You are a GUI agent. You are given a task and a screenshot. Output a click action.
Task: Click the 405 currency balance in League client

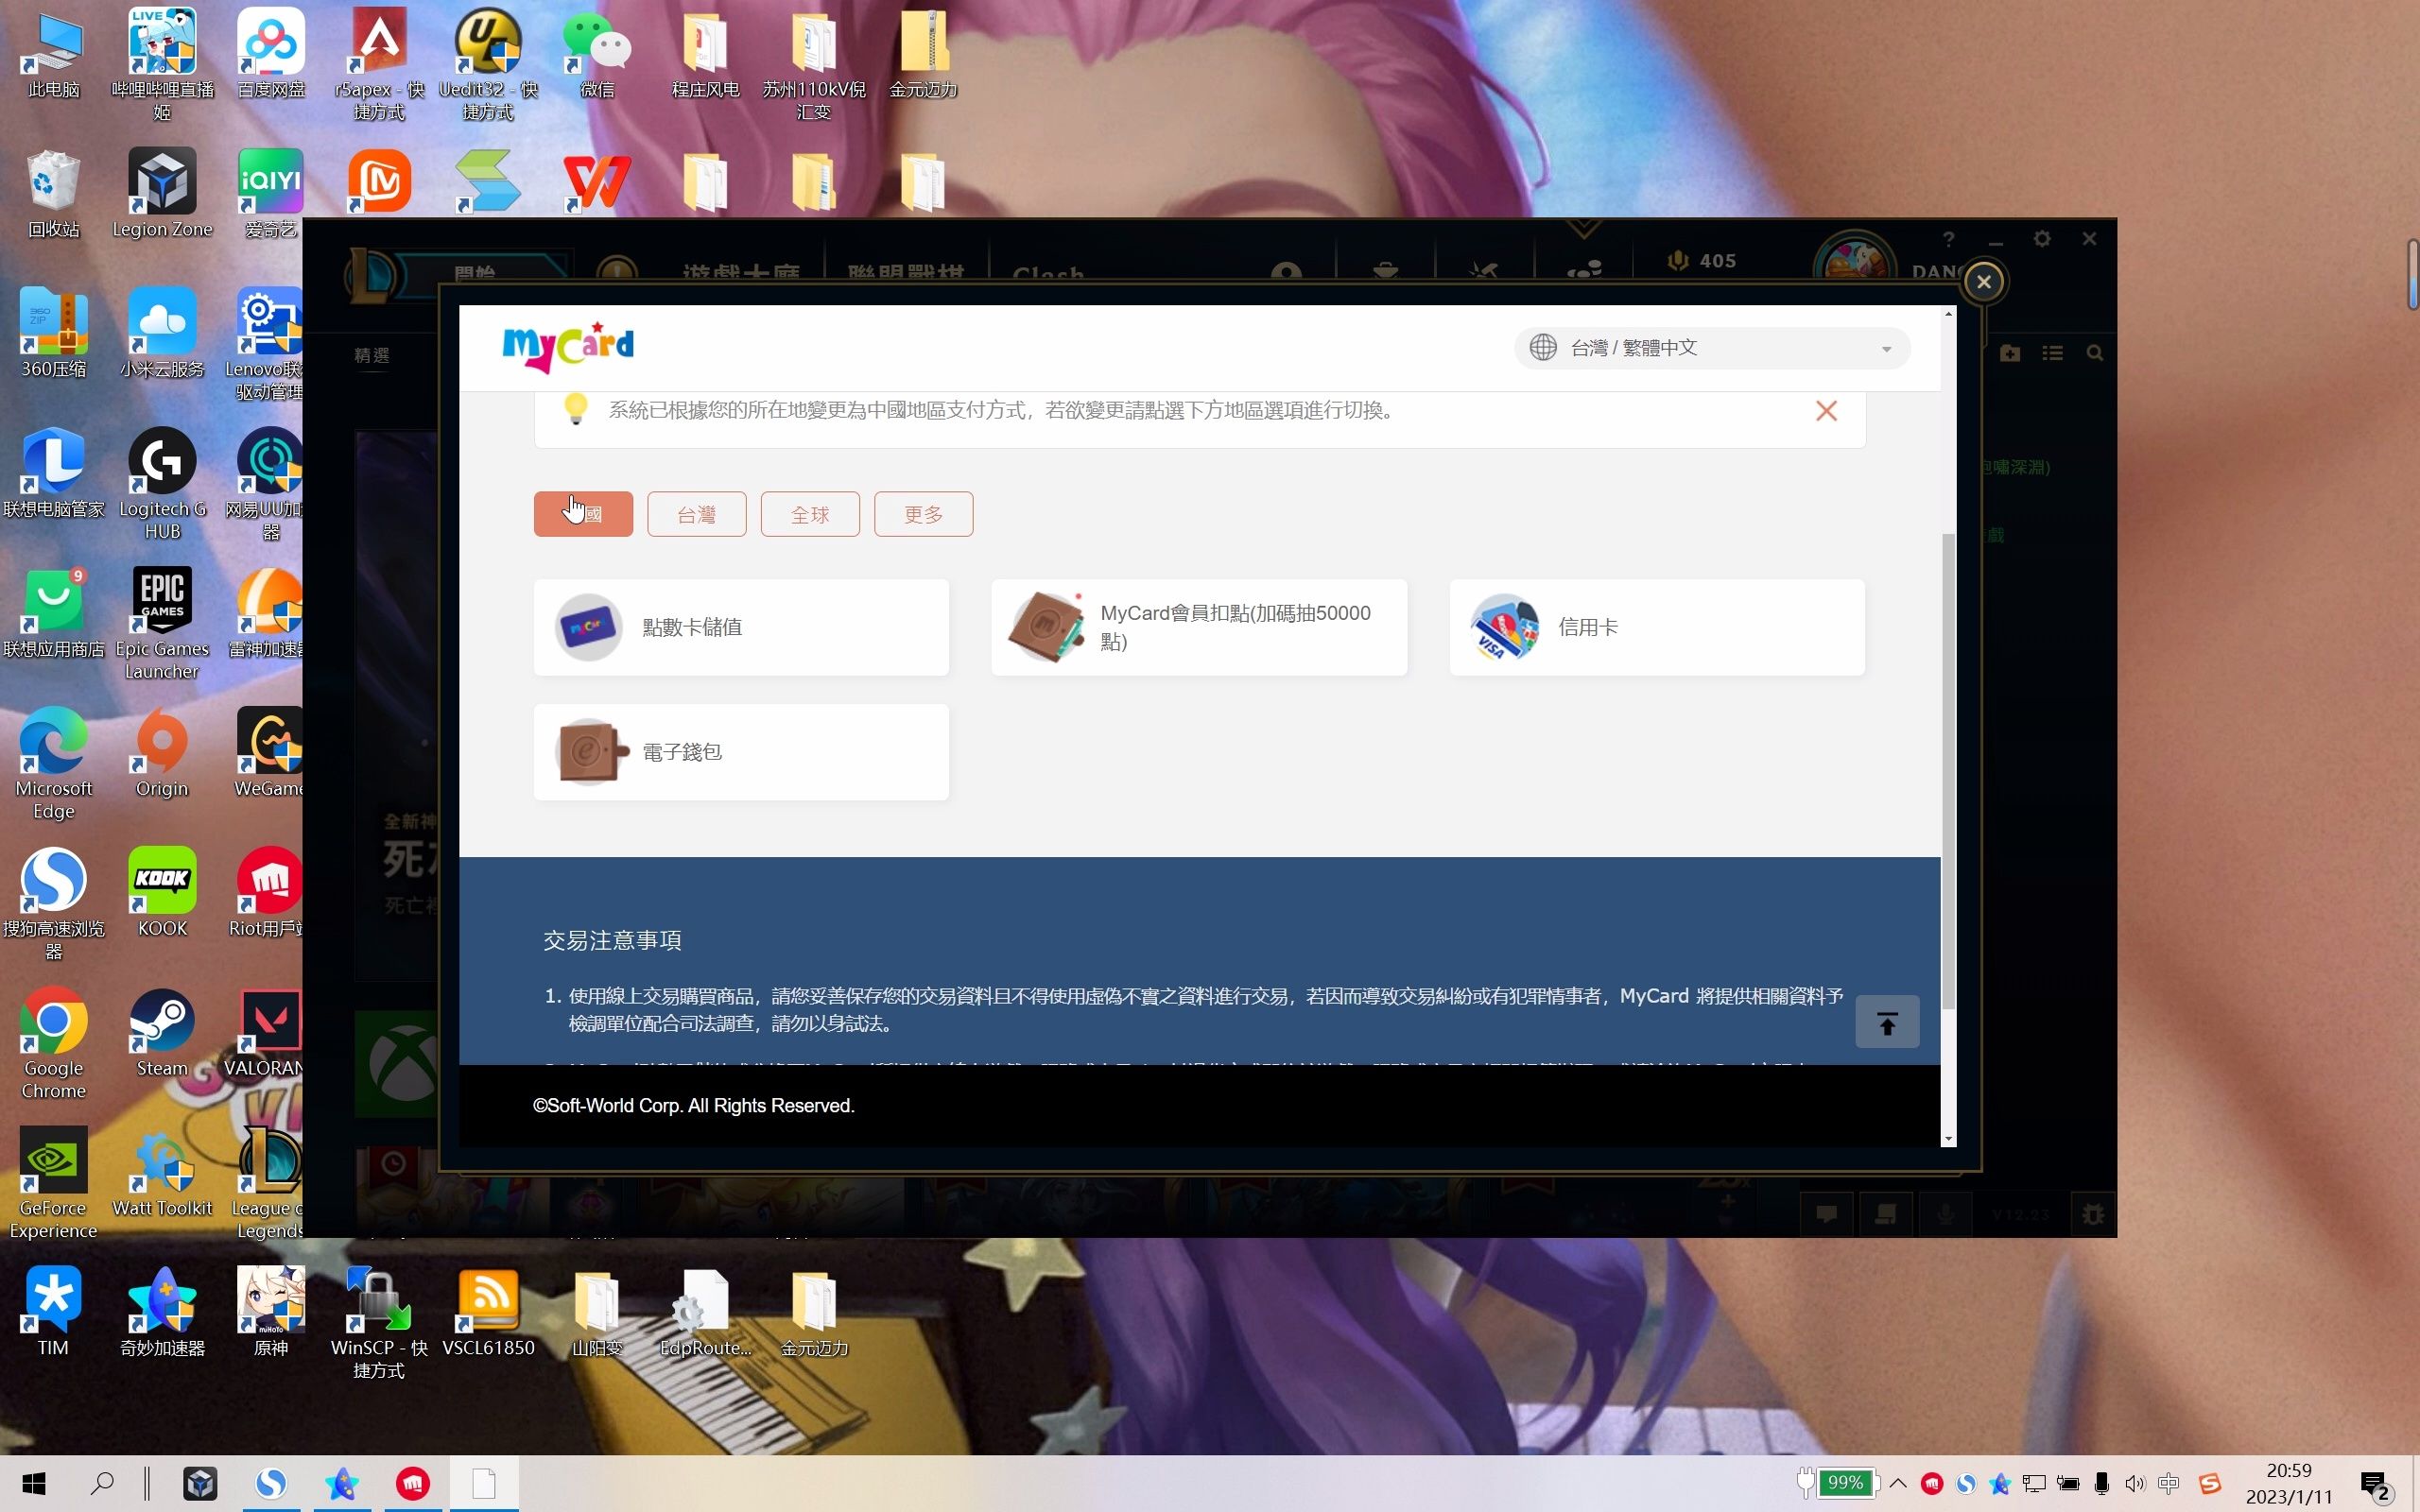(x=1702, y=261)
